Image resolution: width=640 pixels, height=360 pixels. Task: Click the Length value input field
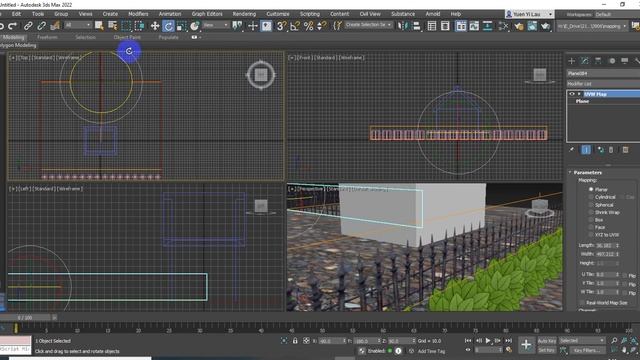tap(605, 245)
